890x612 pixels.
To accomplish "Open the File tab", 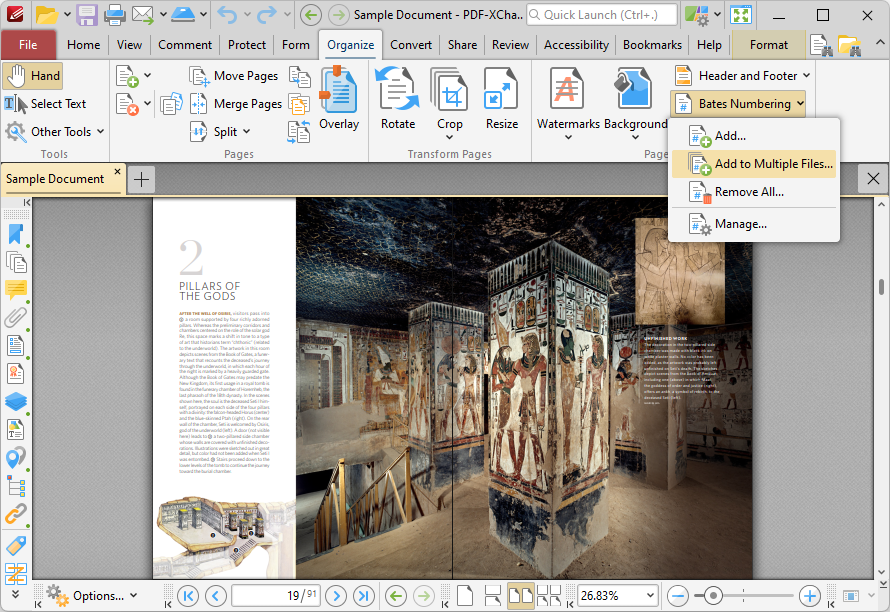I will tap(28, 45).
